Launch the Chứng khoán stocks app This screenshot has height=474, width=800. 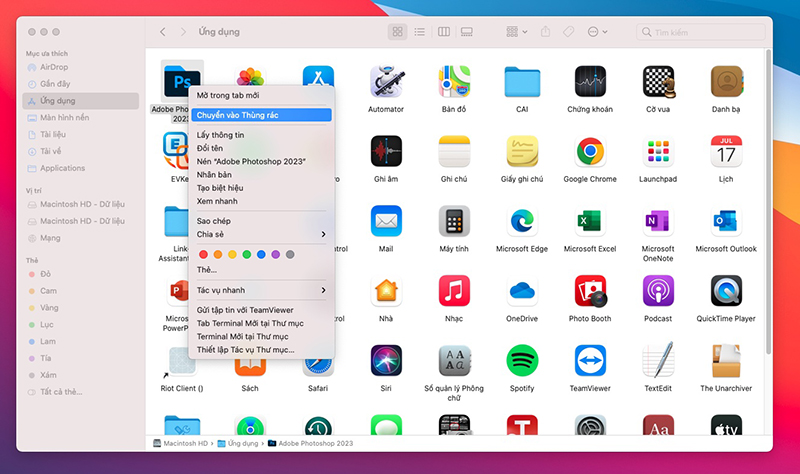tap(590, 82)
